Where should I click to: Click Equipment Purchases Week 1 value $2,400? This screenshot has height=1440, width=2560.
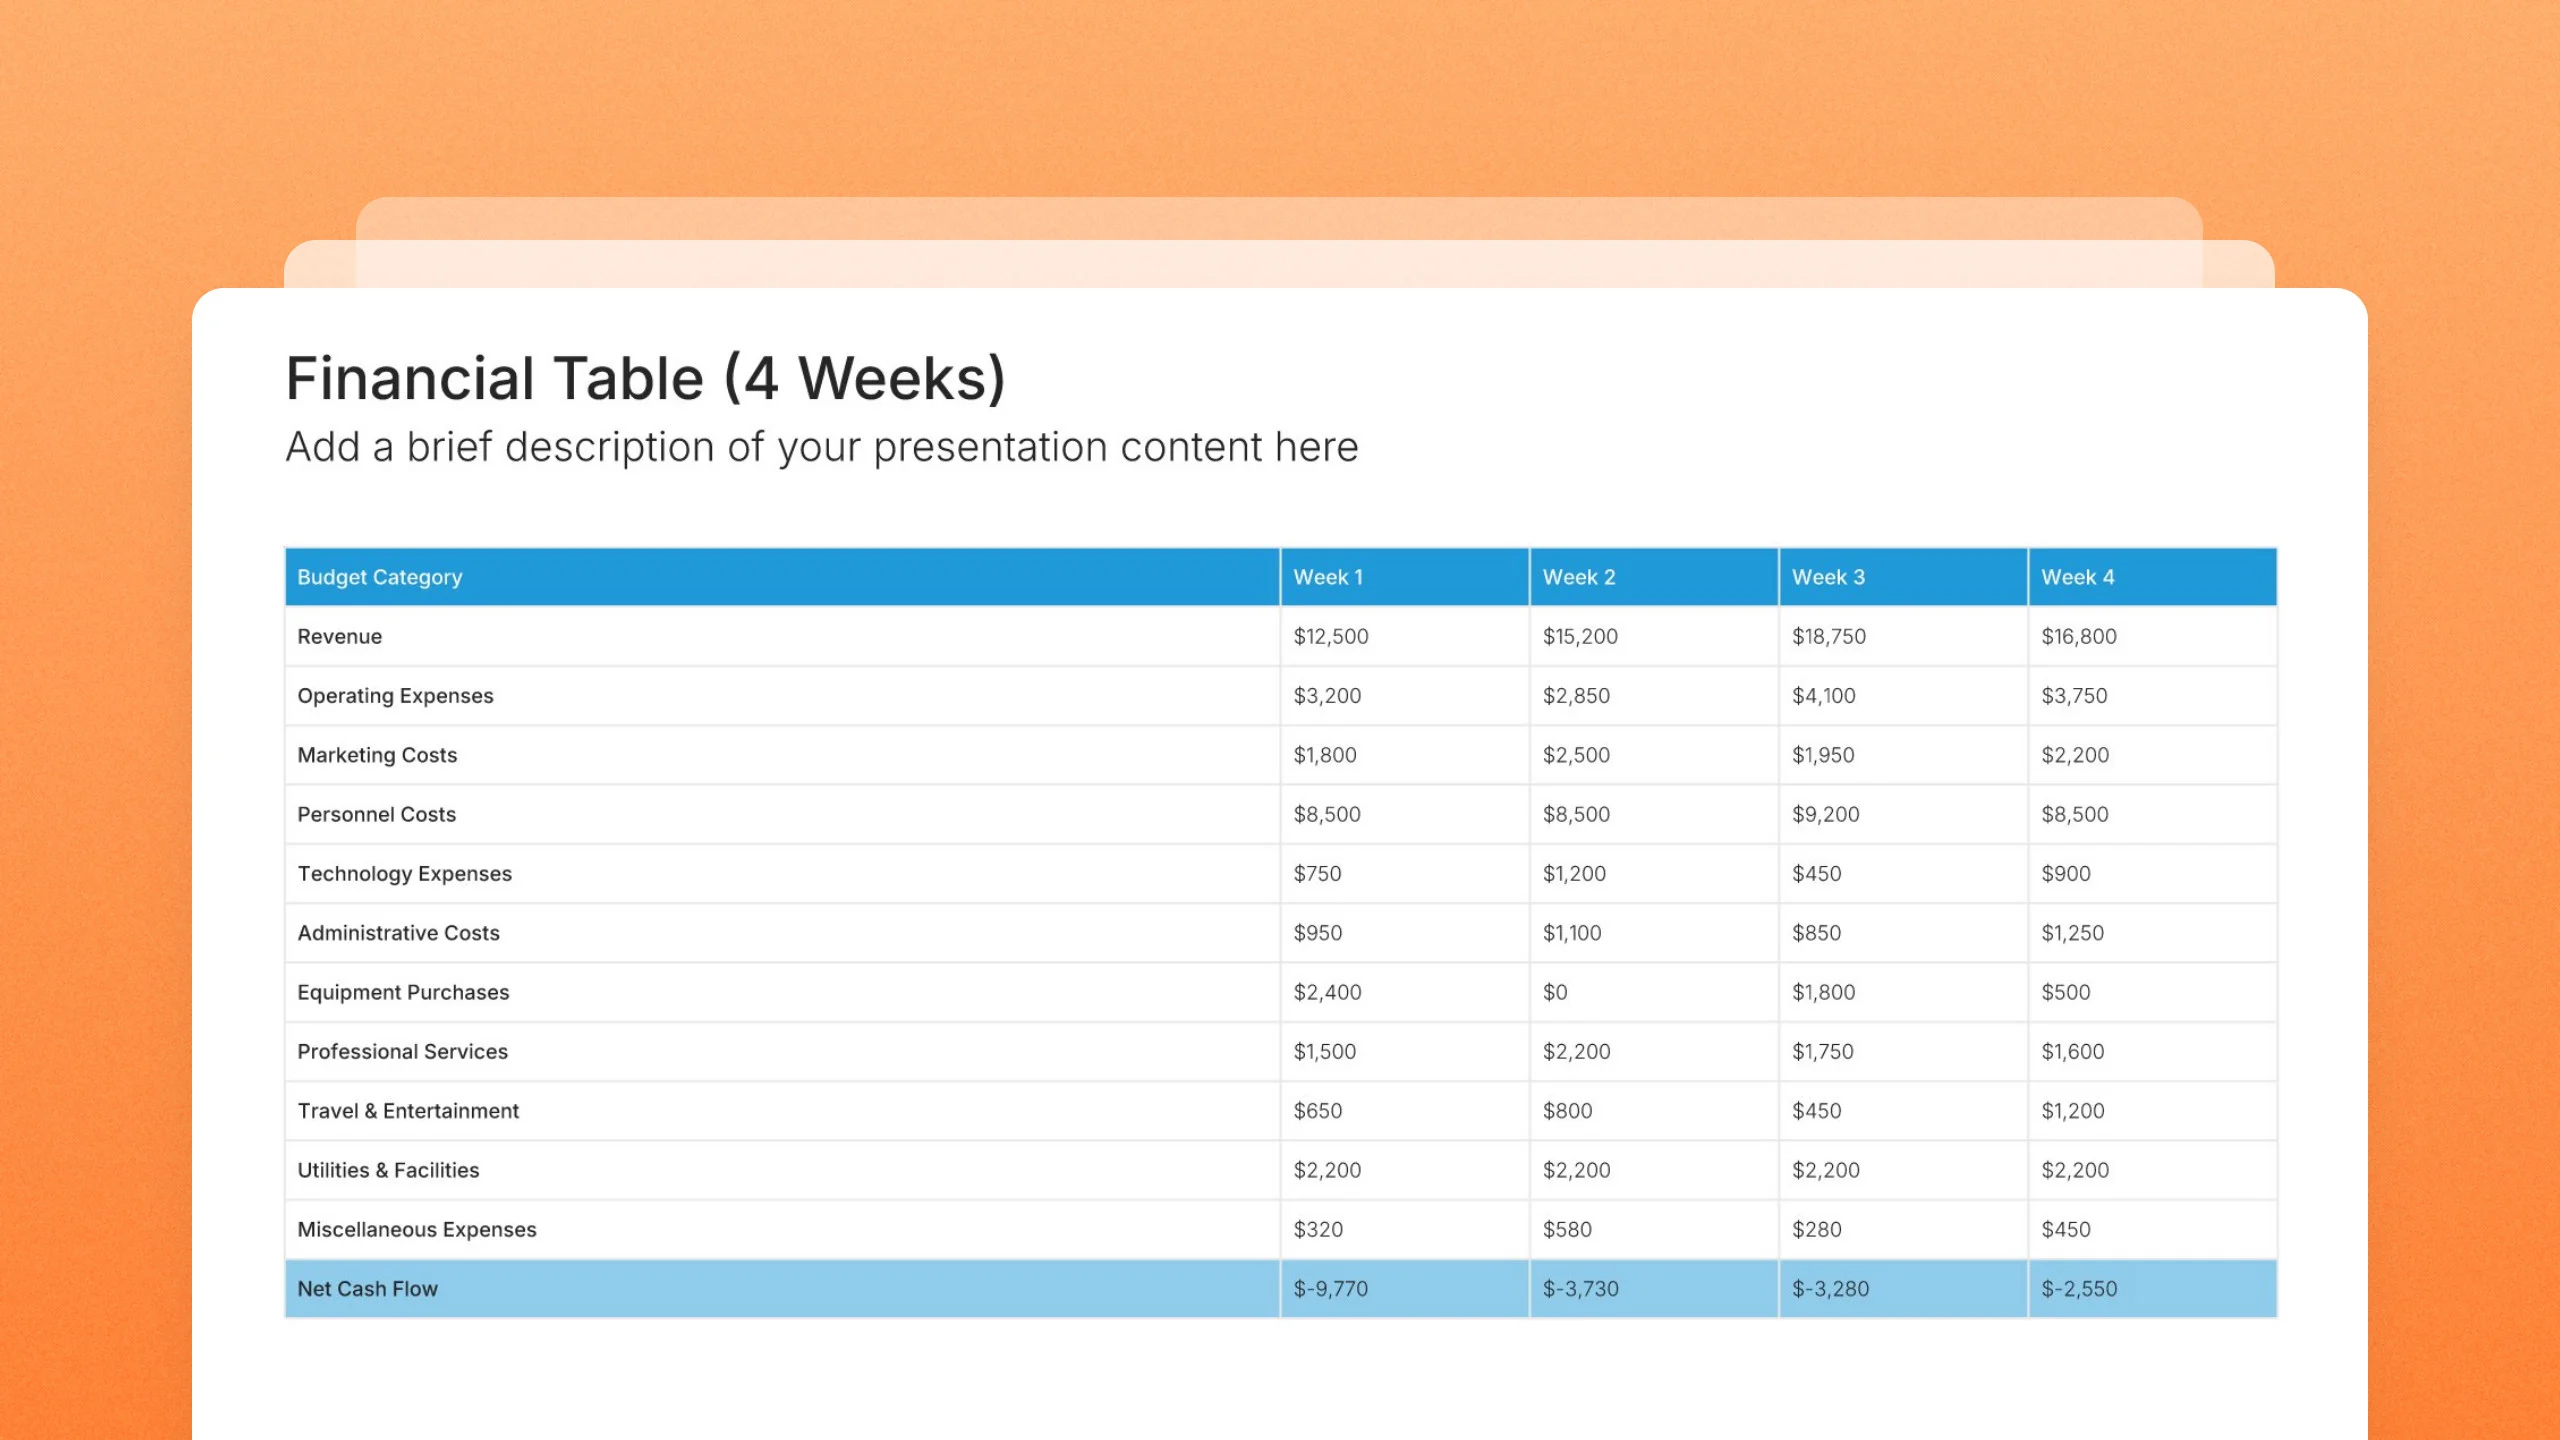pyautogui.click(x=1327, y=992)
